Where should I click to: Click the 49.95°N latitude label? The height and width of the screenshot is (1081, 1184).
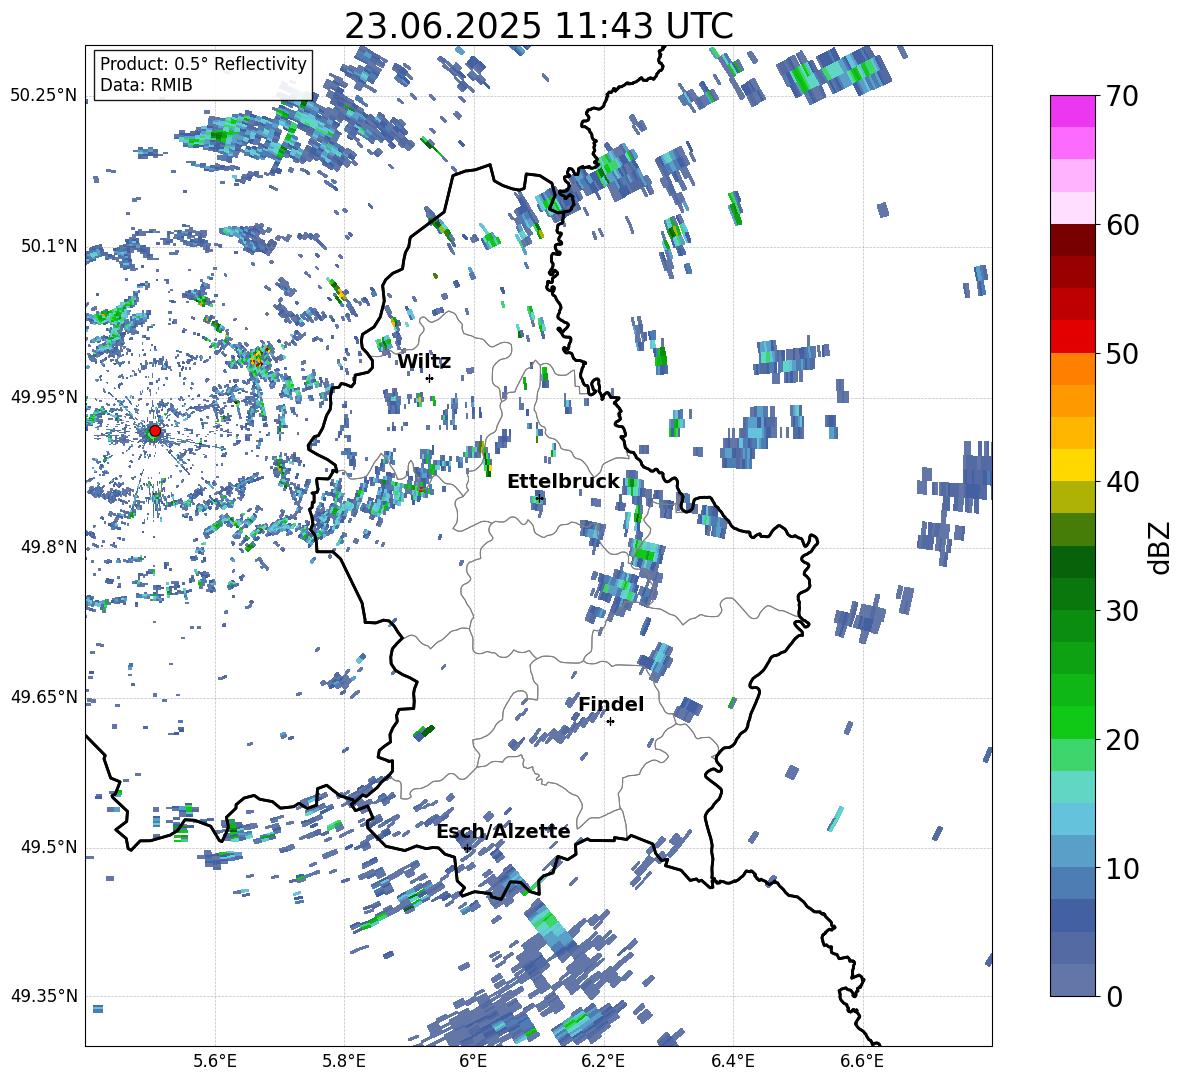pos(44,396)
